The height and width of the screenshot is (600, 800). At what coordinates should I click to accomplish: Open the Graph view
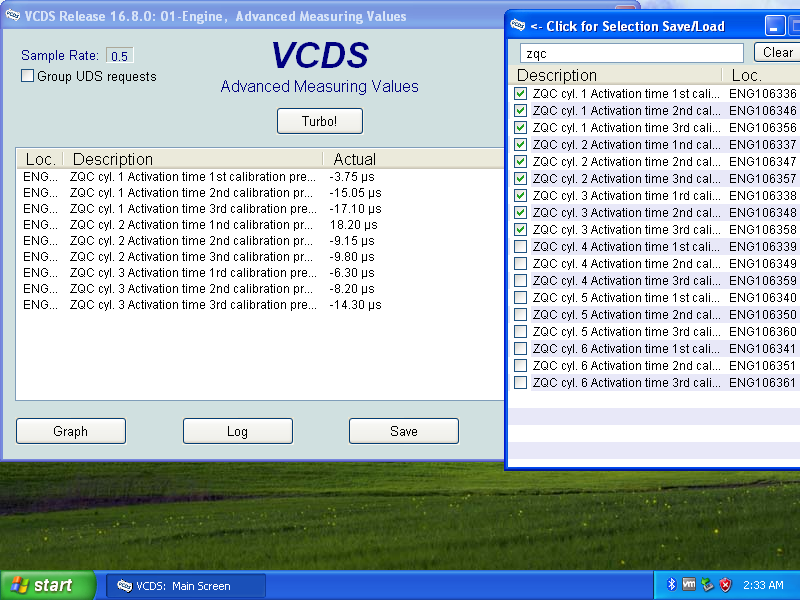[70, 431]
